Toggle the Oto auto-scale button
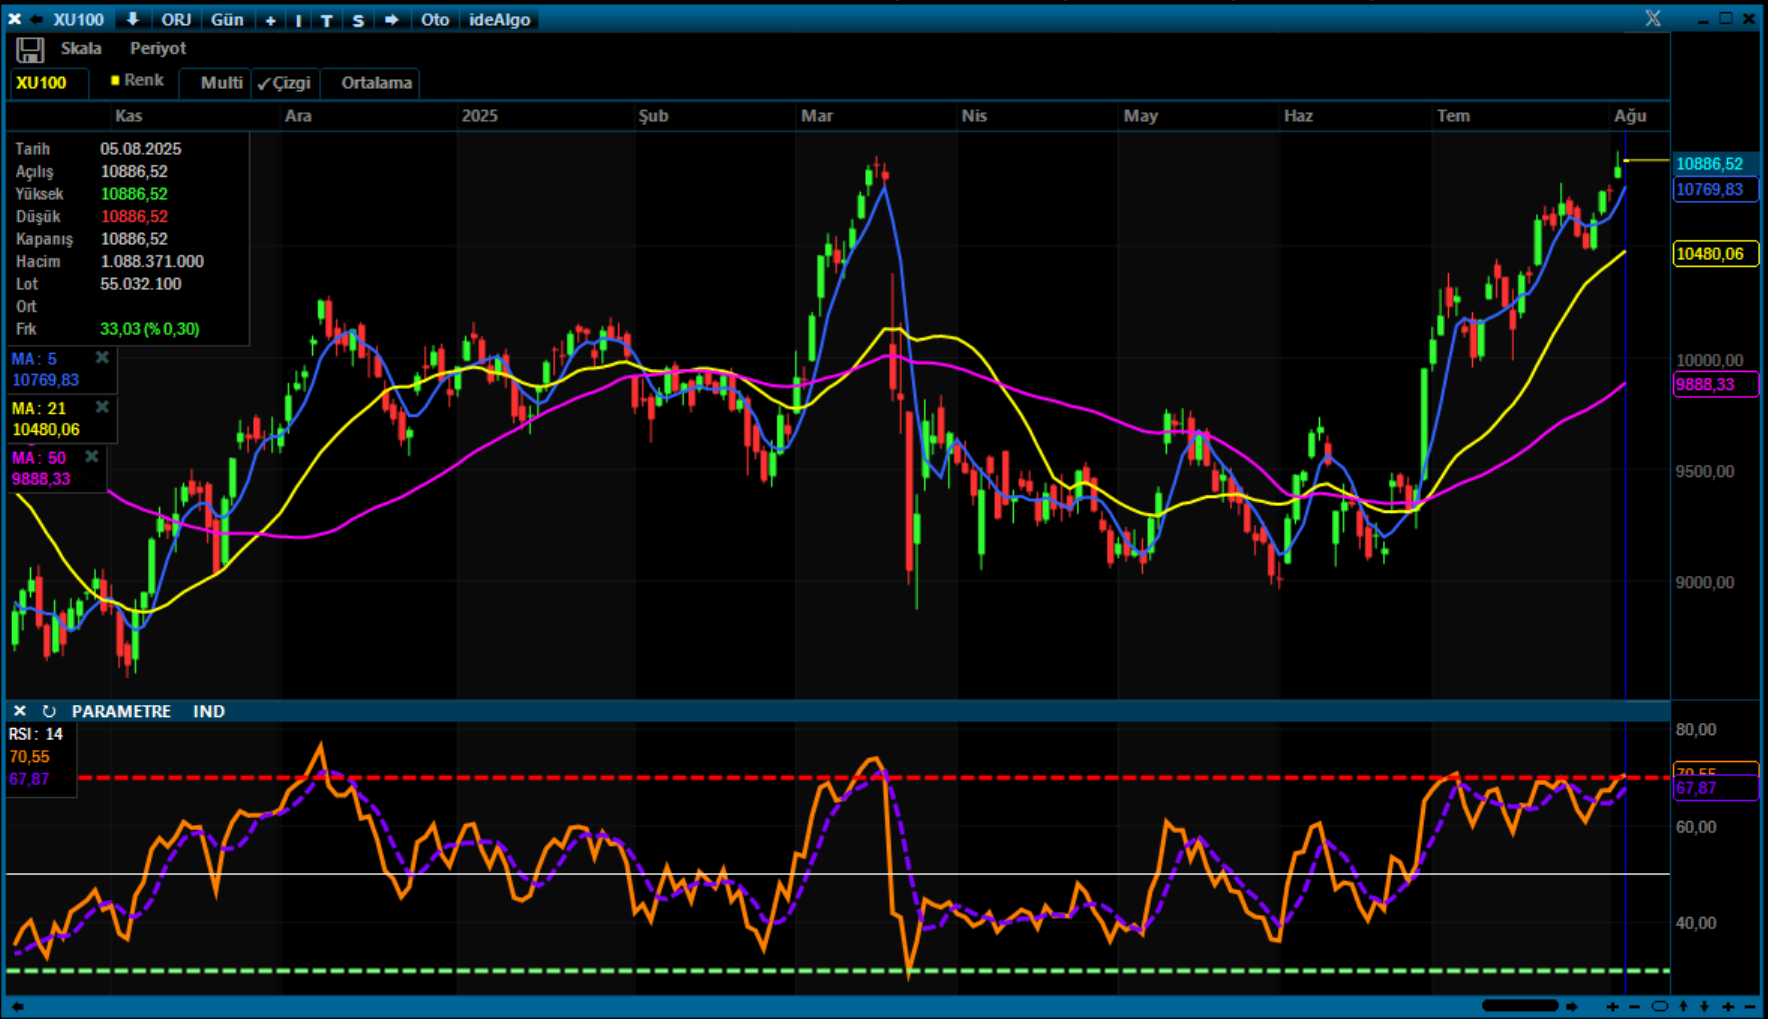This screenshot has width=1768, height=1019. (435, 20)
